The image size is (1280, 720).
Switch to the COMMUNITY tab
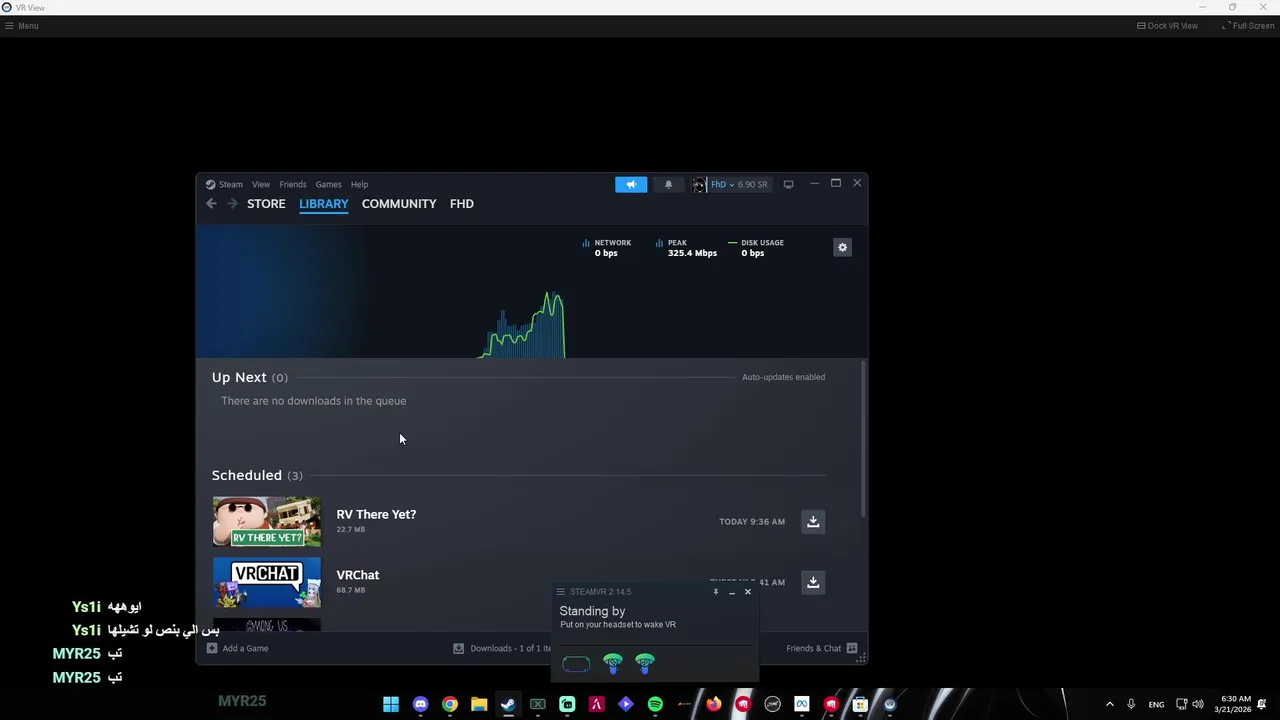[x=399, y=204]
